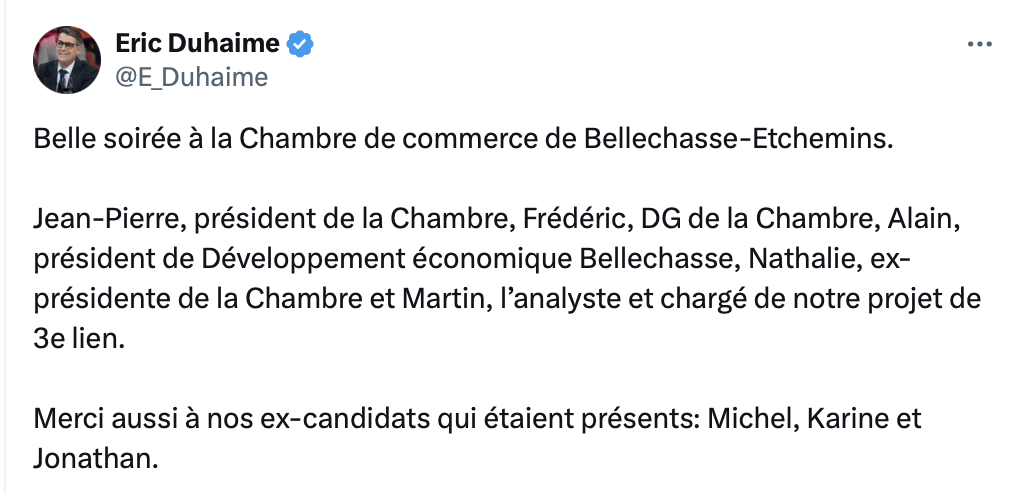Image resolution: width=1020 pixels, height=494 pixels.
Task: Click the name "Frédéric" in the tweet
Action: pos(574,219)
